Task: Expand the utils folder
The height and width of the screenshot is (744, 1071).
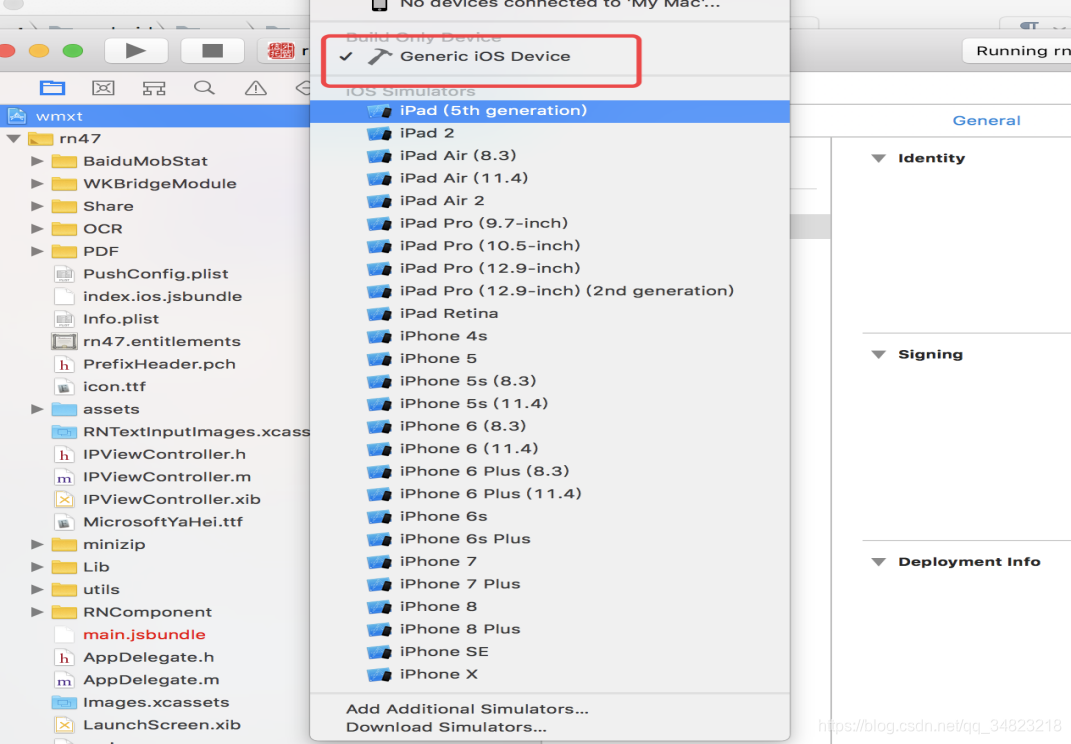Action: 37,590
